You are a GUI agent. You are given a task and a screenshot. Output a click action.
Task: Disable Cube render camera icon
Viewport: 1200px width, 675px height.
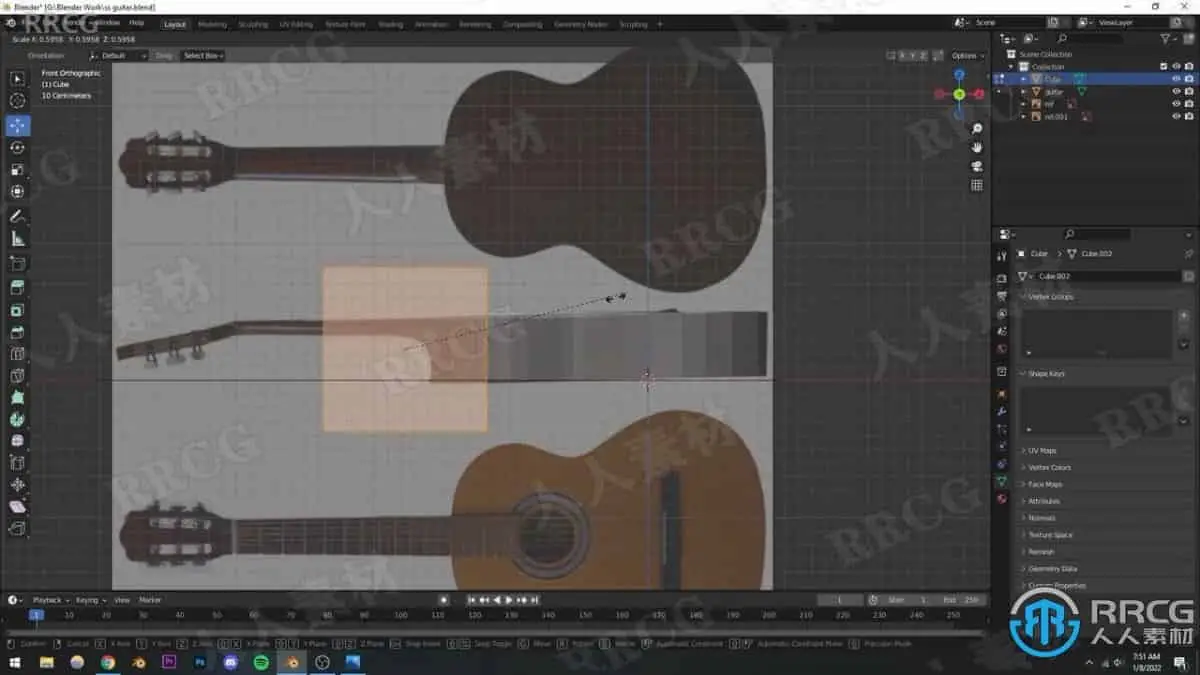1188,79
